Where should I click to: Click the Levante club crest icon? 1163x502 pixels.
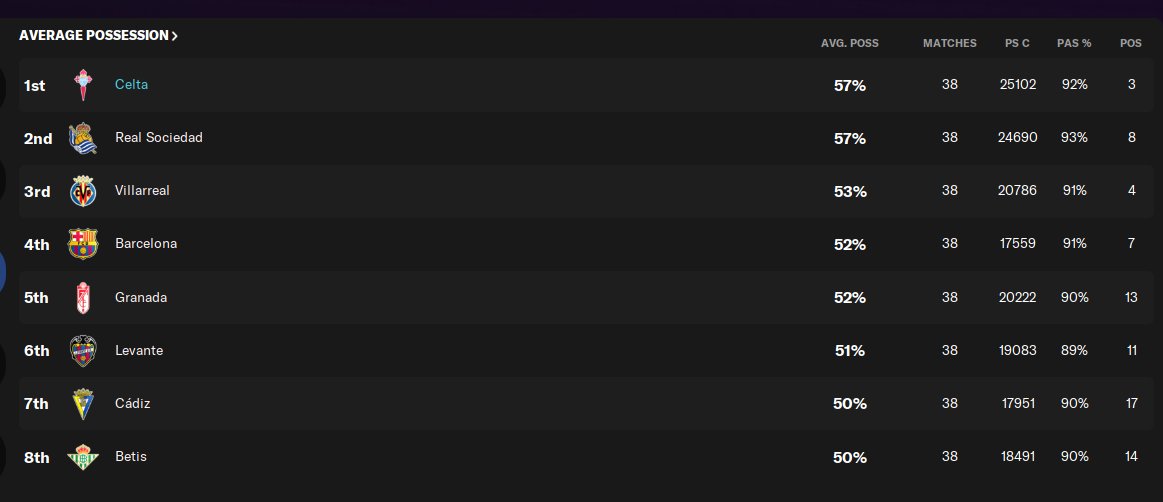pyautogui.click(x=83, y=351)
